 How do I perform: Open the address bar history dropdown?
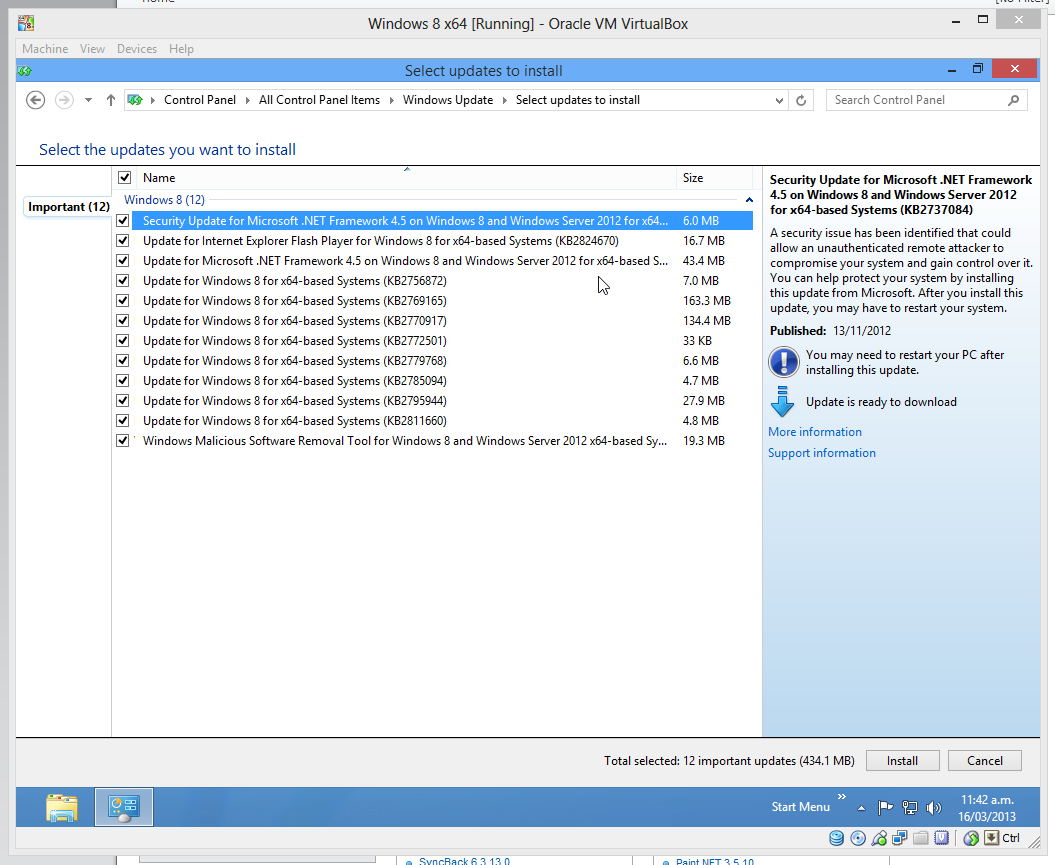point(780,100)
